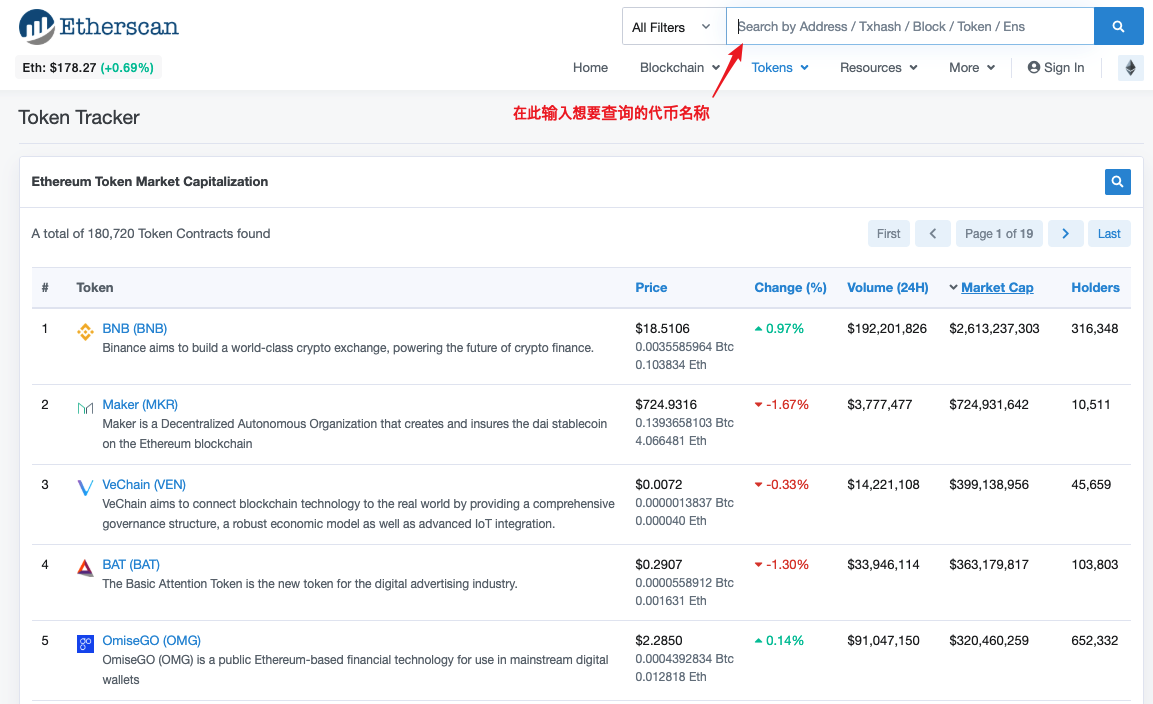Click the search icon in Token Market Capitalization panel
This screenshot has width=1153, height=704.
tap(1117, 182)
